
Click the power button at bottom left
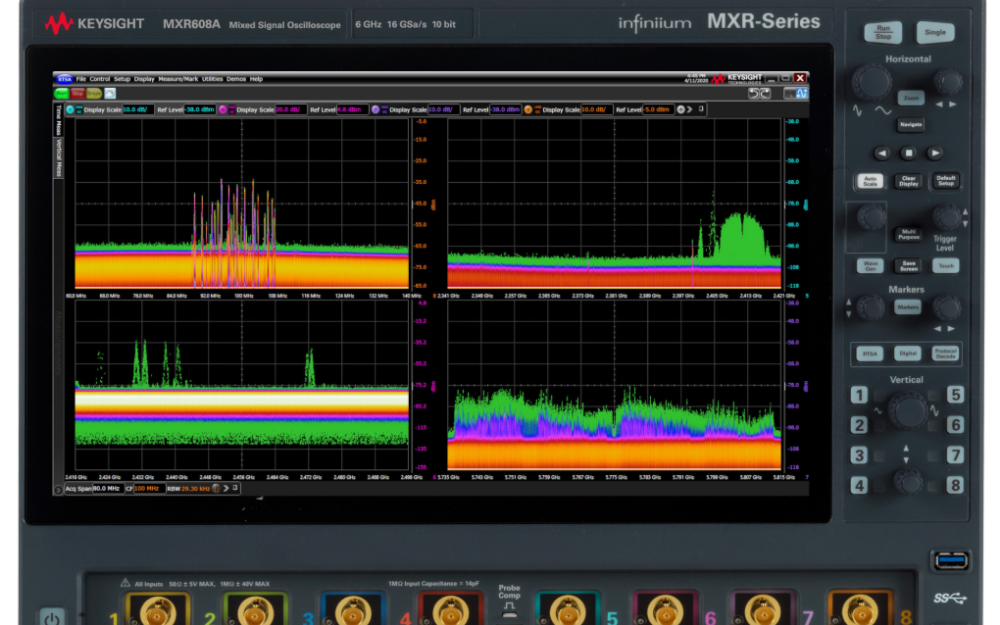(x=52, y=617)
